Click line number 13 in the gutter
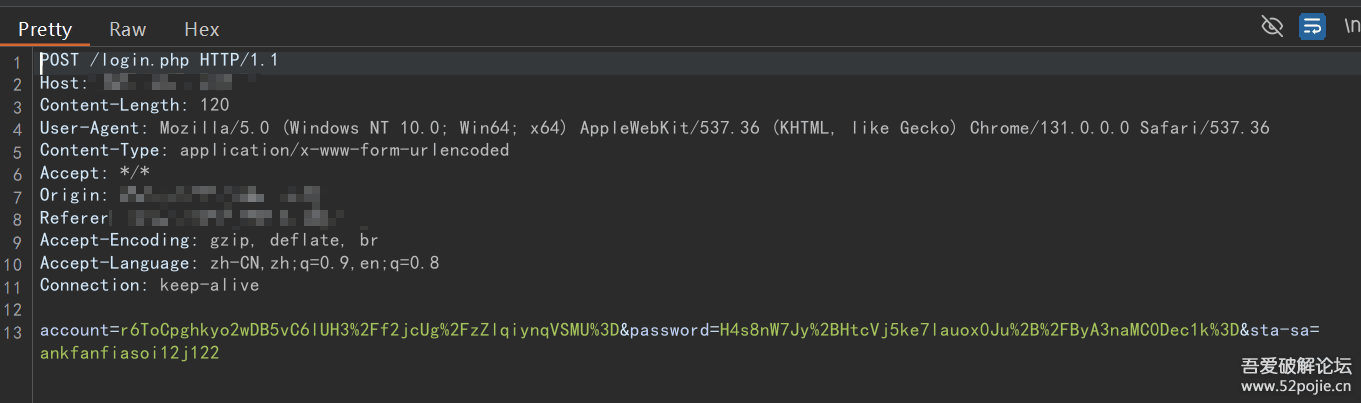The image size is (1361, 403). point(13,333)
